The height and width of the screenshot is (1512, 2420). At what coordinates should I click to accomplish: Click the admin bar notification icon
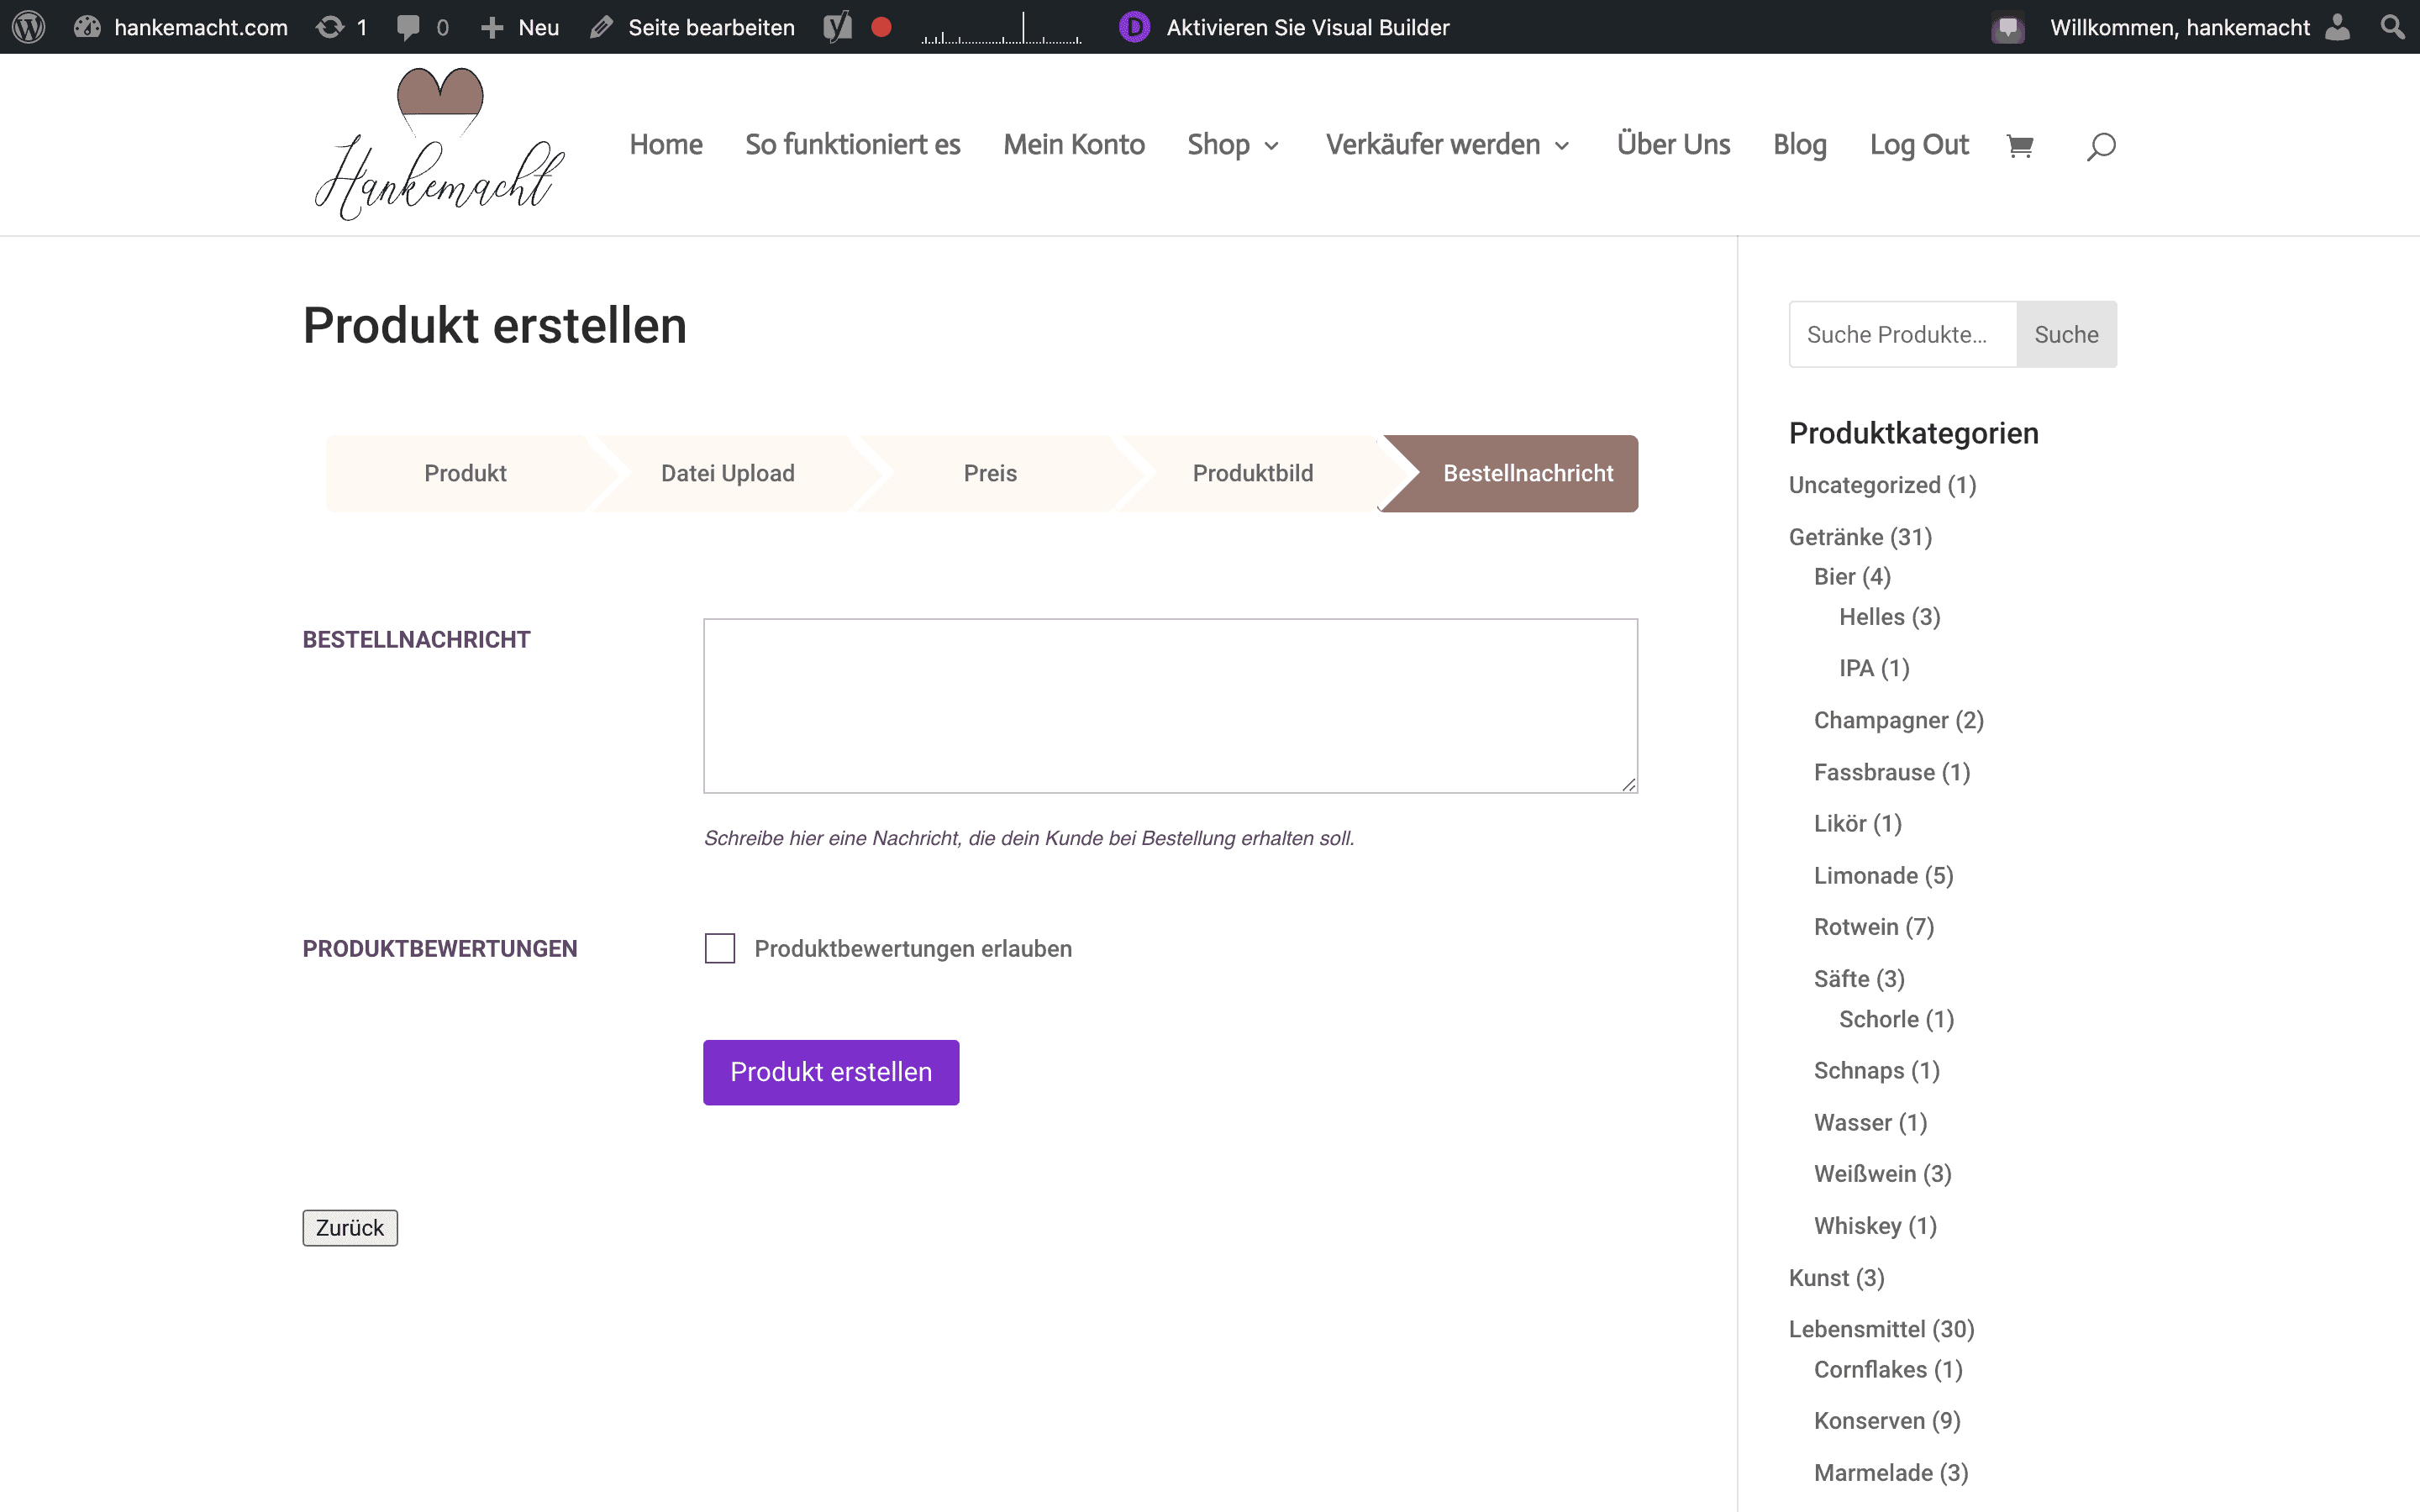pyautogui.click(x=2007, y=27)
